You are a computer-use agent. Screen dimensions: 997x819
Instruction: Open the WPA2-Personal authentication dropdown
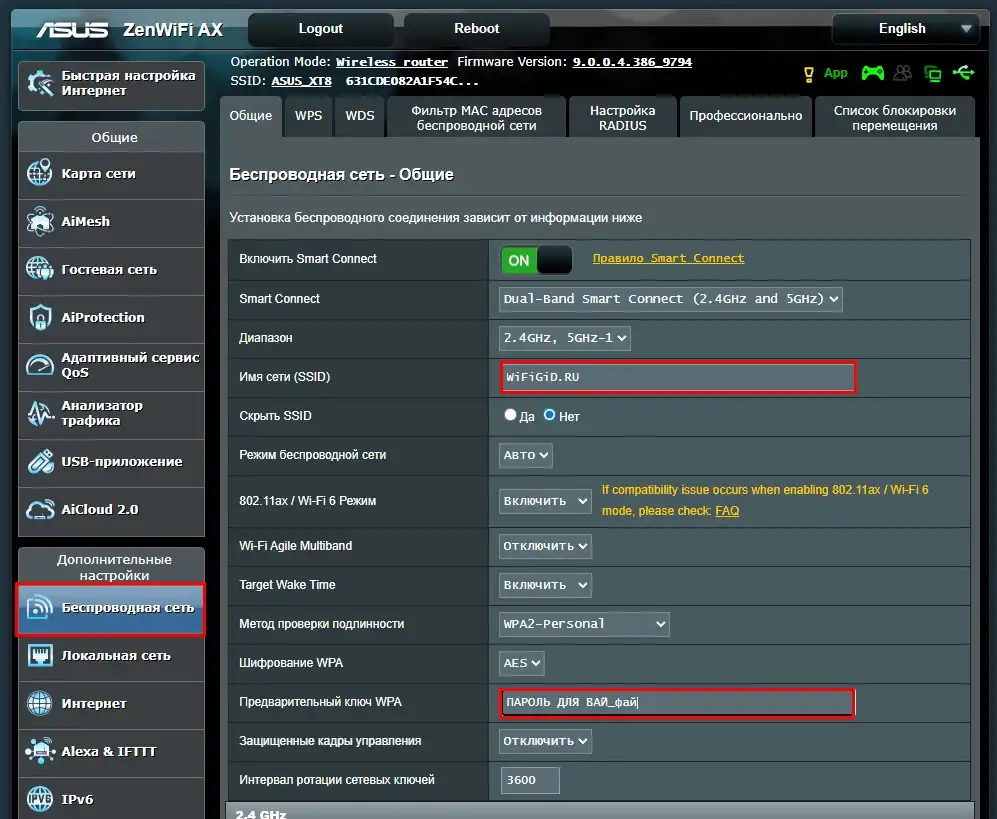click(x=584, y=624)
